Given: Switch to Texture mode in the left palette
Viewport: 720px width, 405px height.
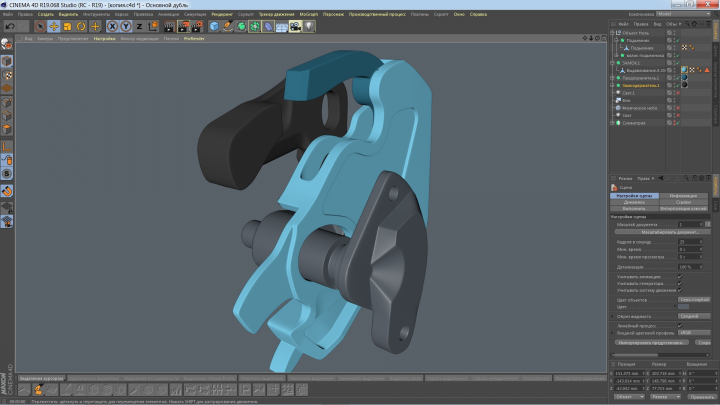Looking at the screenshot, I should 6,74.
